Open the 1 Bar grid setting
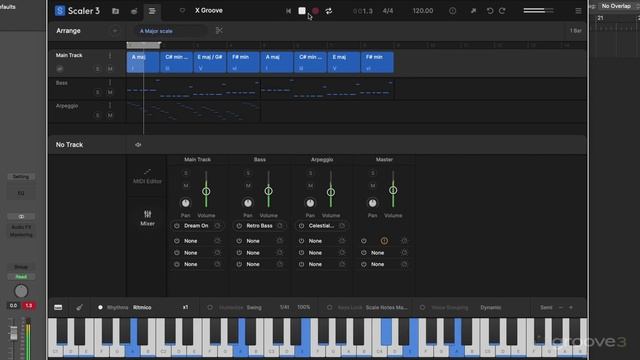640x360 pixels. point(576,31)
